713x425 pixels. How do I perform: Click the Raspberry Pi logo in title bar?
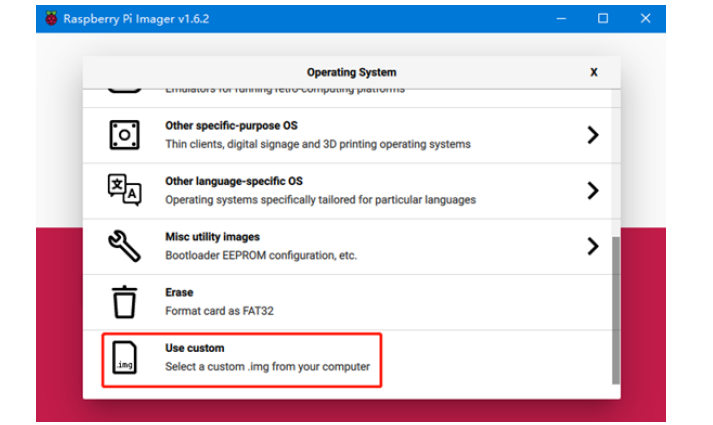point(51,18)
